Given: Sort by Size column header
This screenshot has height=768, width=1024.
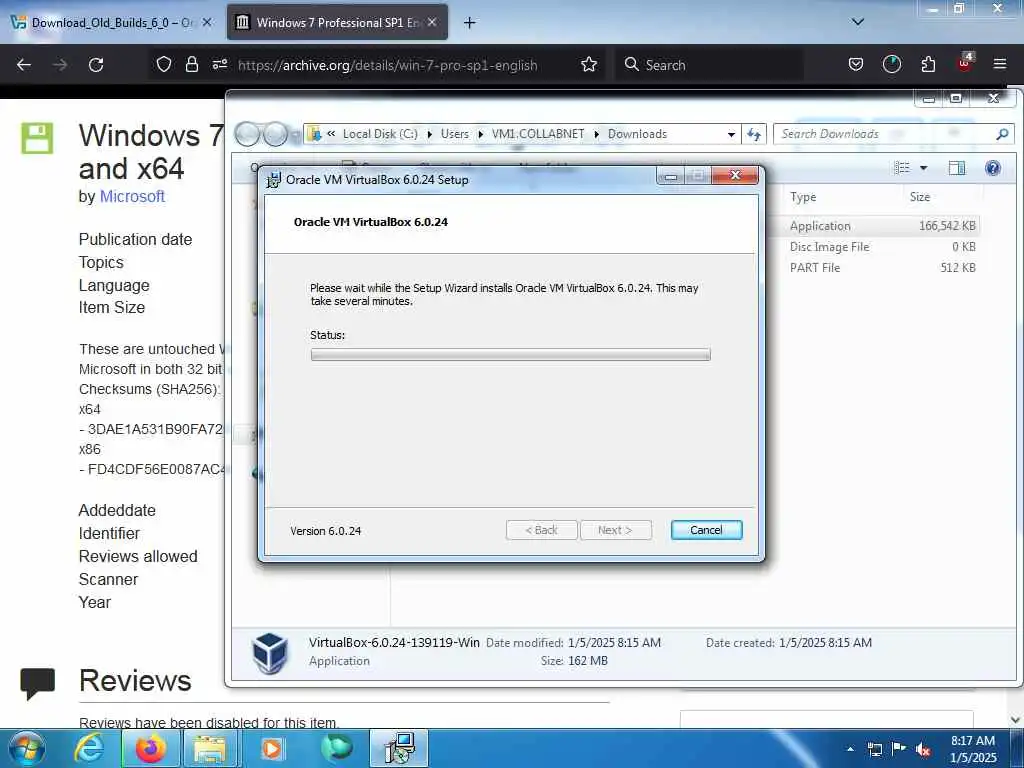Looking at the screenshot, I should [920, 197].
